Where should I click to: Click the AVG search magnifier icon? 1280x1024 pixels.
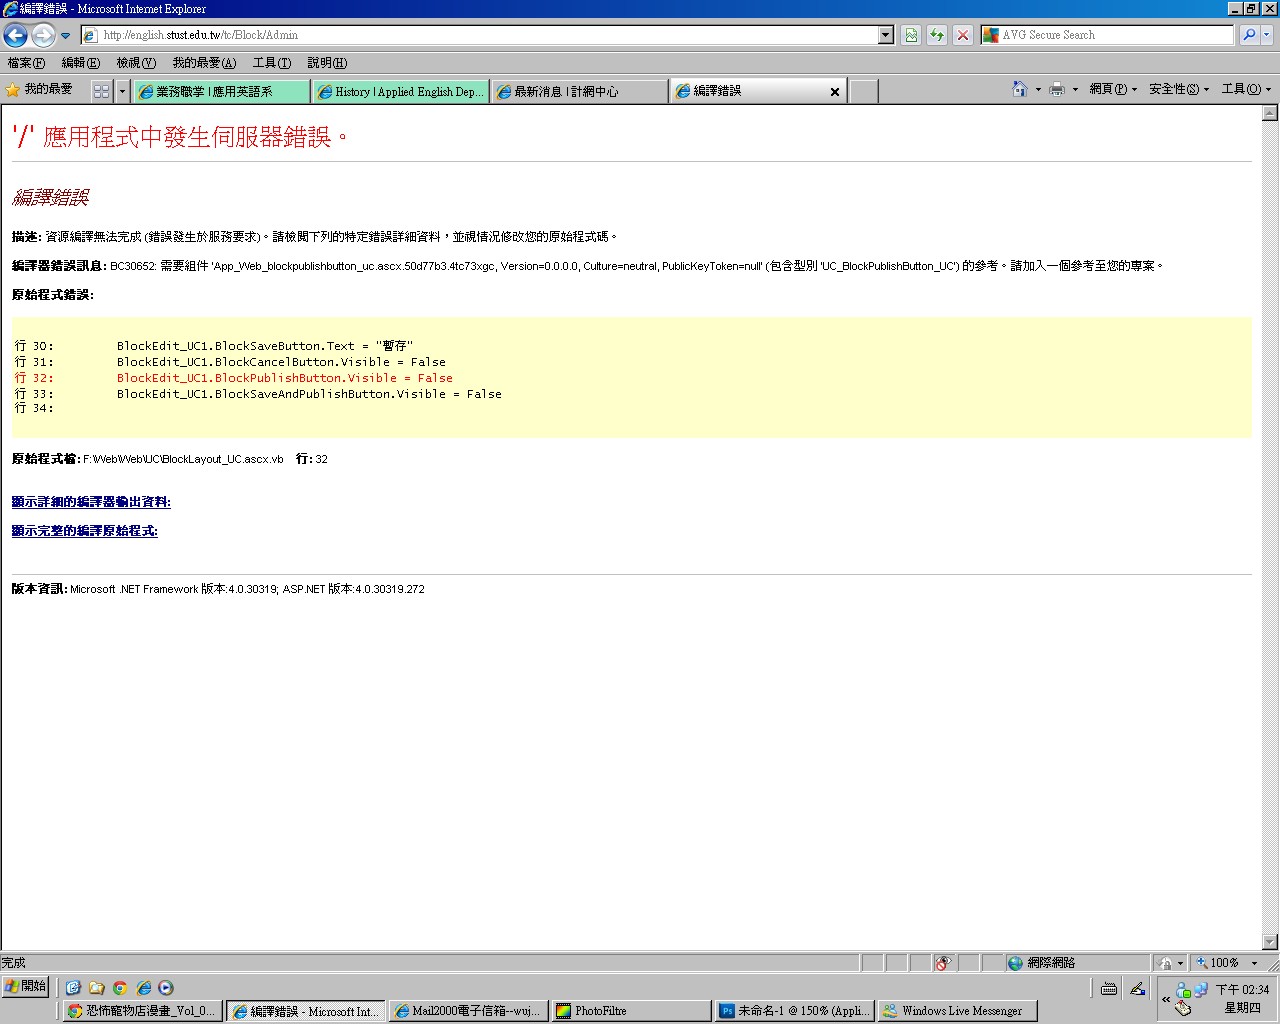[1249, 35]
